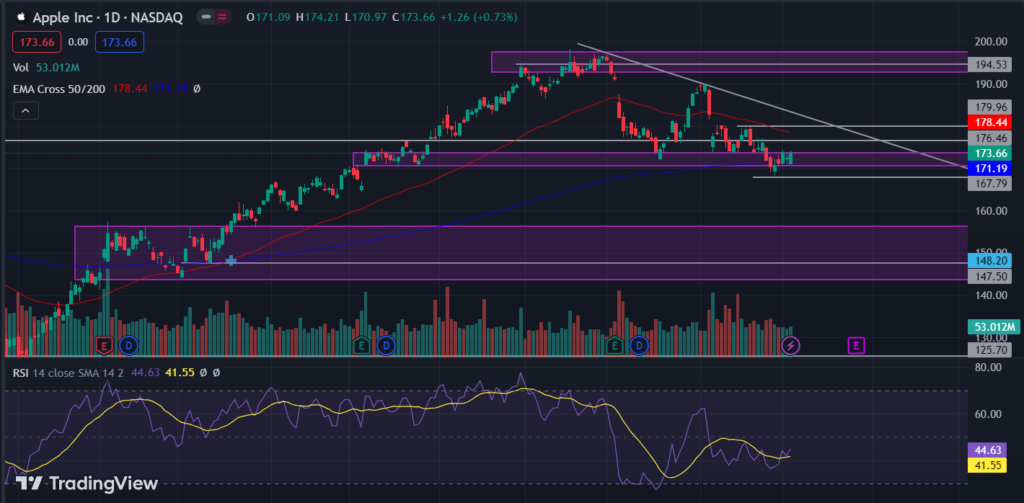Toggle the grey dash status indicator
This screenshot has height=503, width=1024.
(x=206, y=17)
